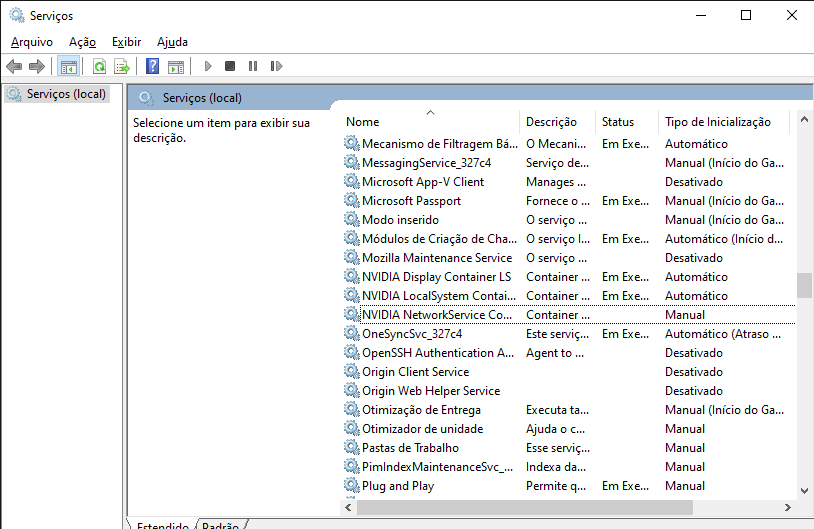The image size is (814, 529).
Task: Pause the service with the pause button
Action: [253, 66]
